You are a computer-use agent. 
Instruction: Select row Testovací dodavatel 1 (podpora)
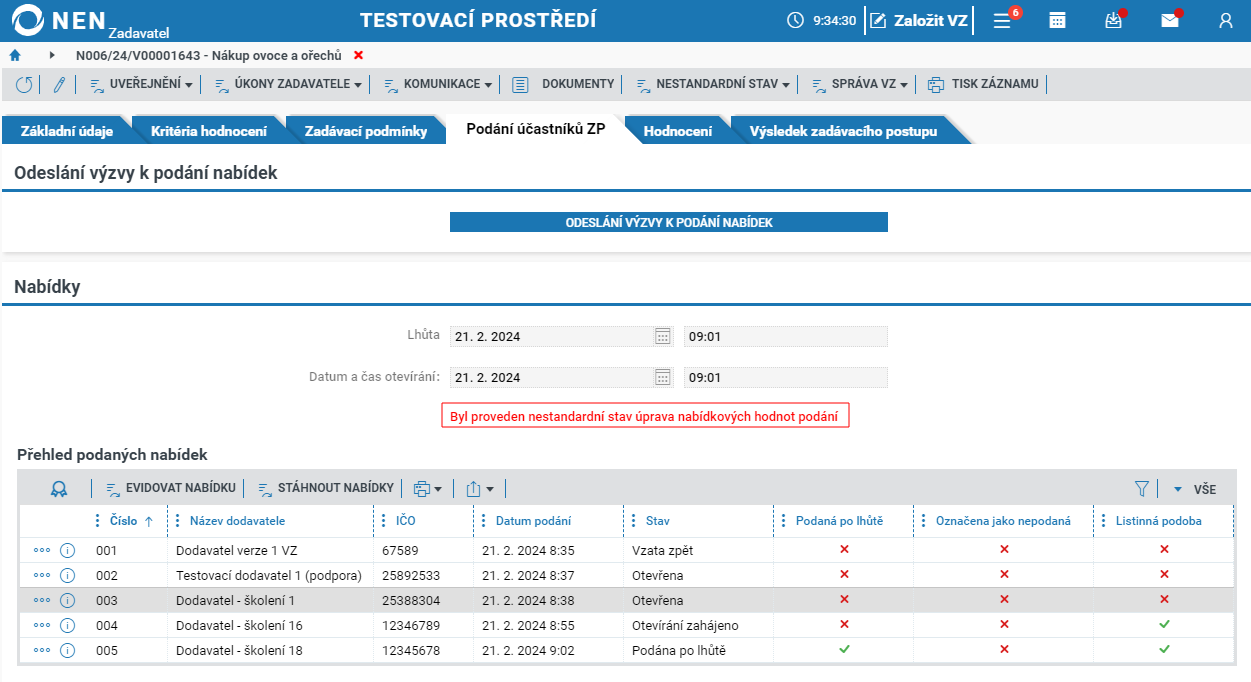[x=627, y=575]
